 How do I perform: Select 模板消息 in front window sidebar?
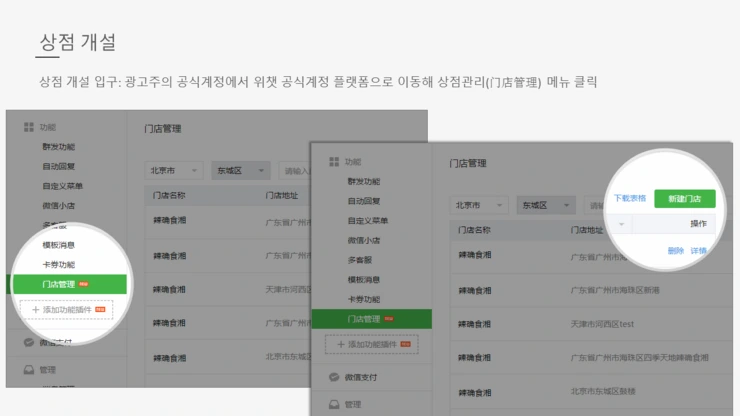click(x=363, y=280)
